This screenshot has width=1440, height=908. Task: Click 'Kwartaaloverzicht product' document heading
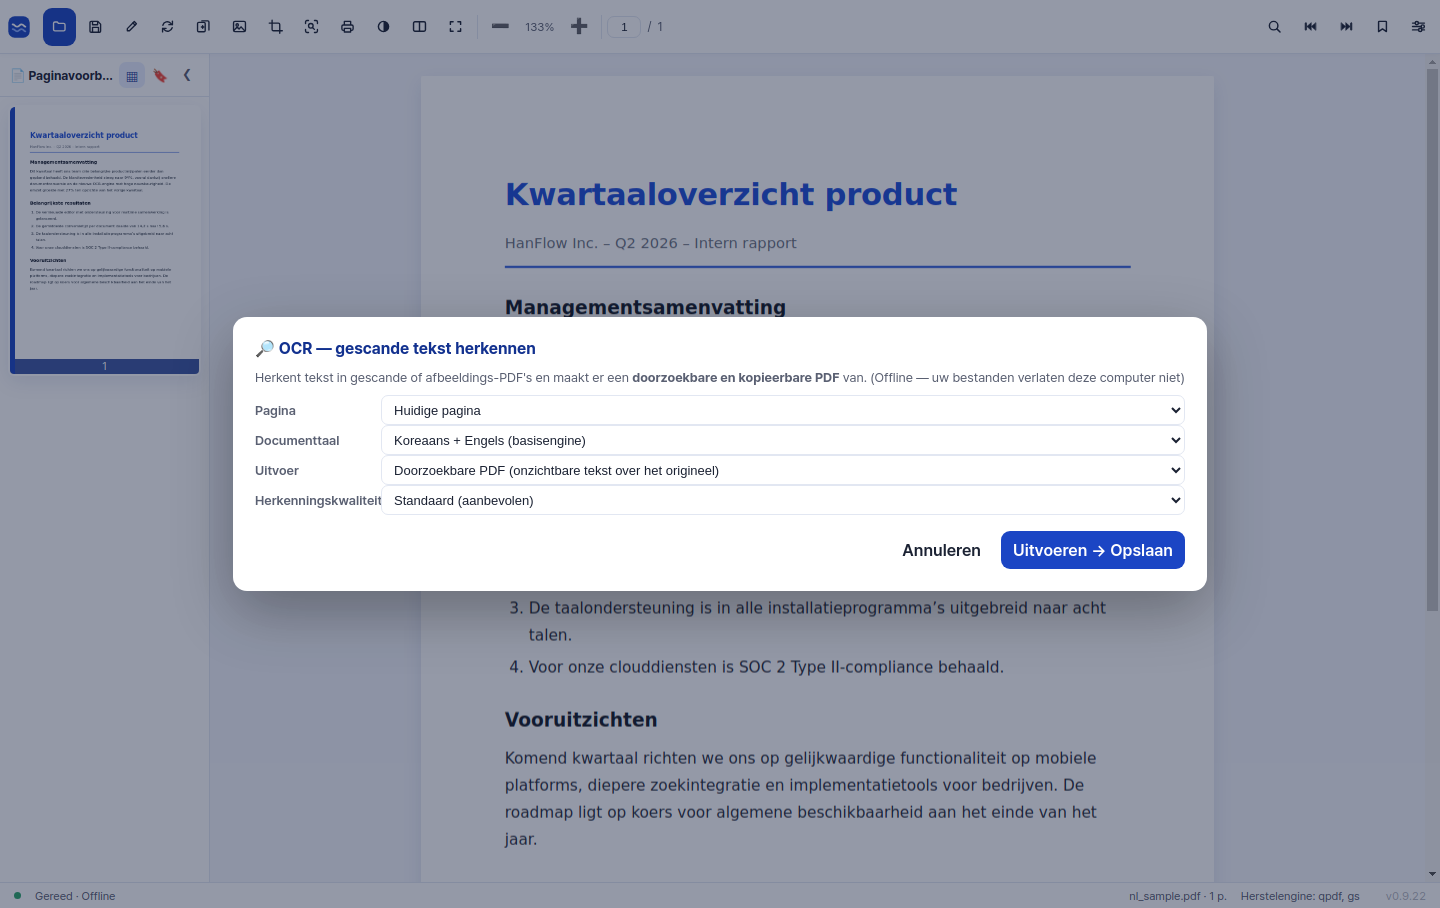coord(731,194)
